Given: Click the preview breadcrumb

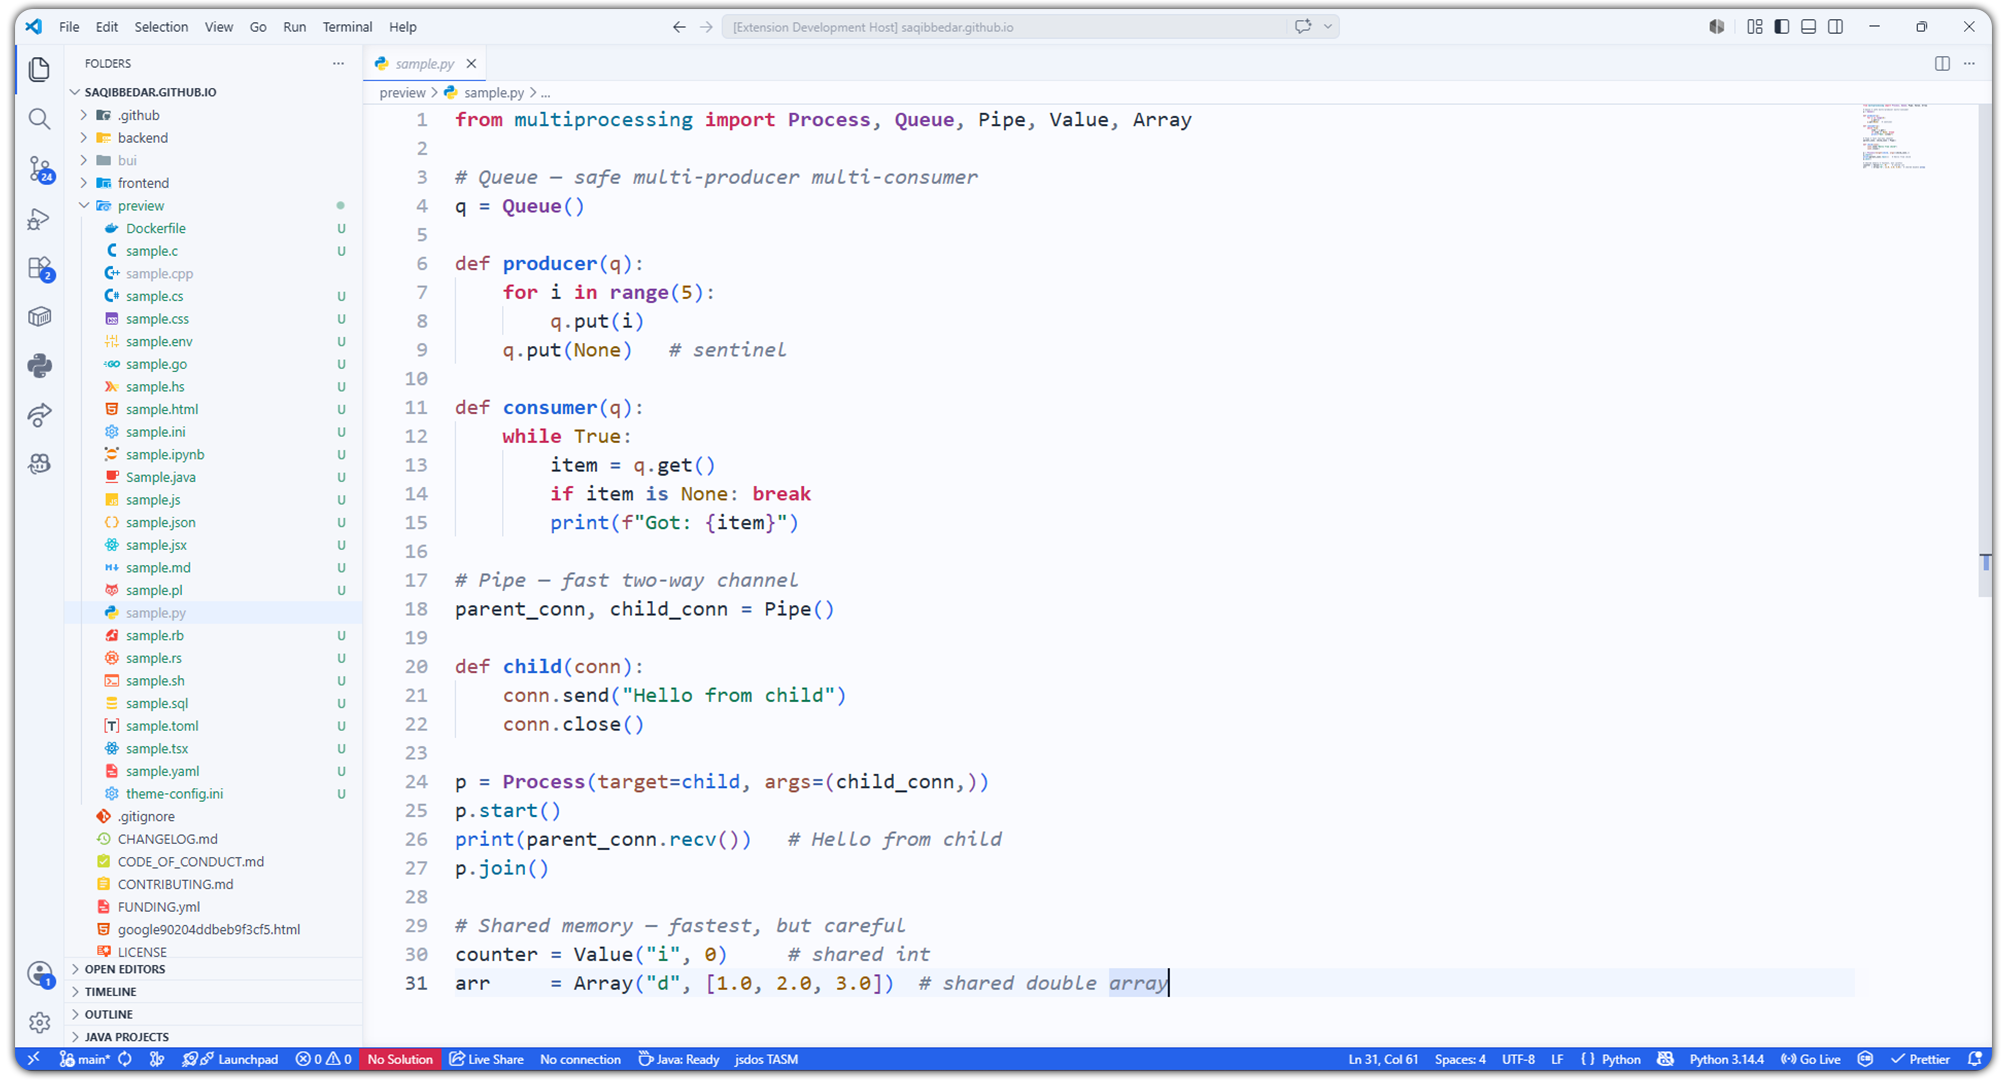Looking at the screenshot, I should [402, 92].
